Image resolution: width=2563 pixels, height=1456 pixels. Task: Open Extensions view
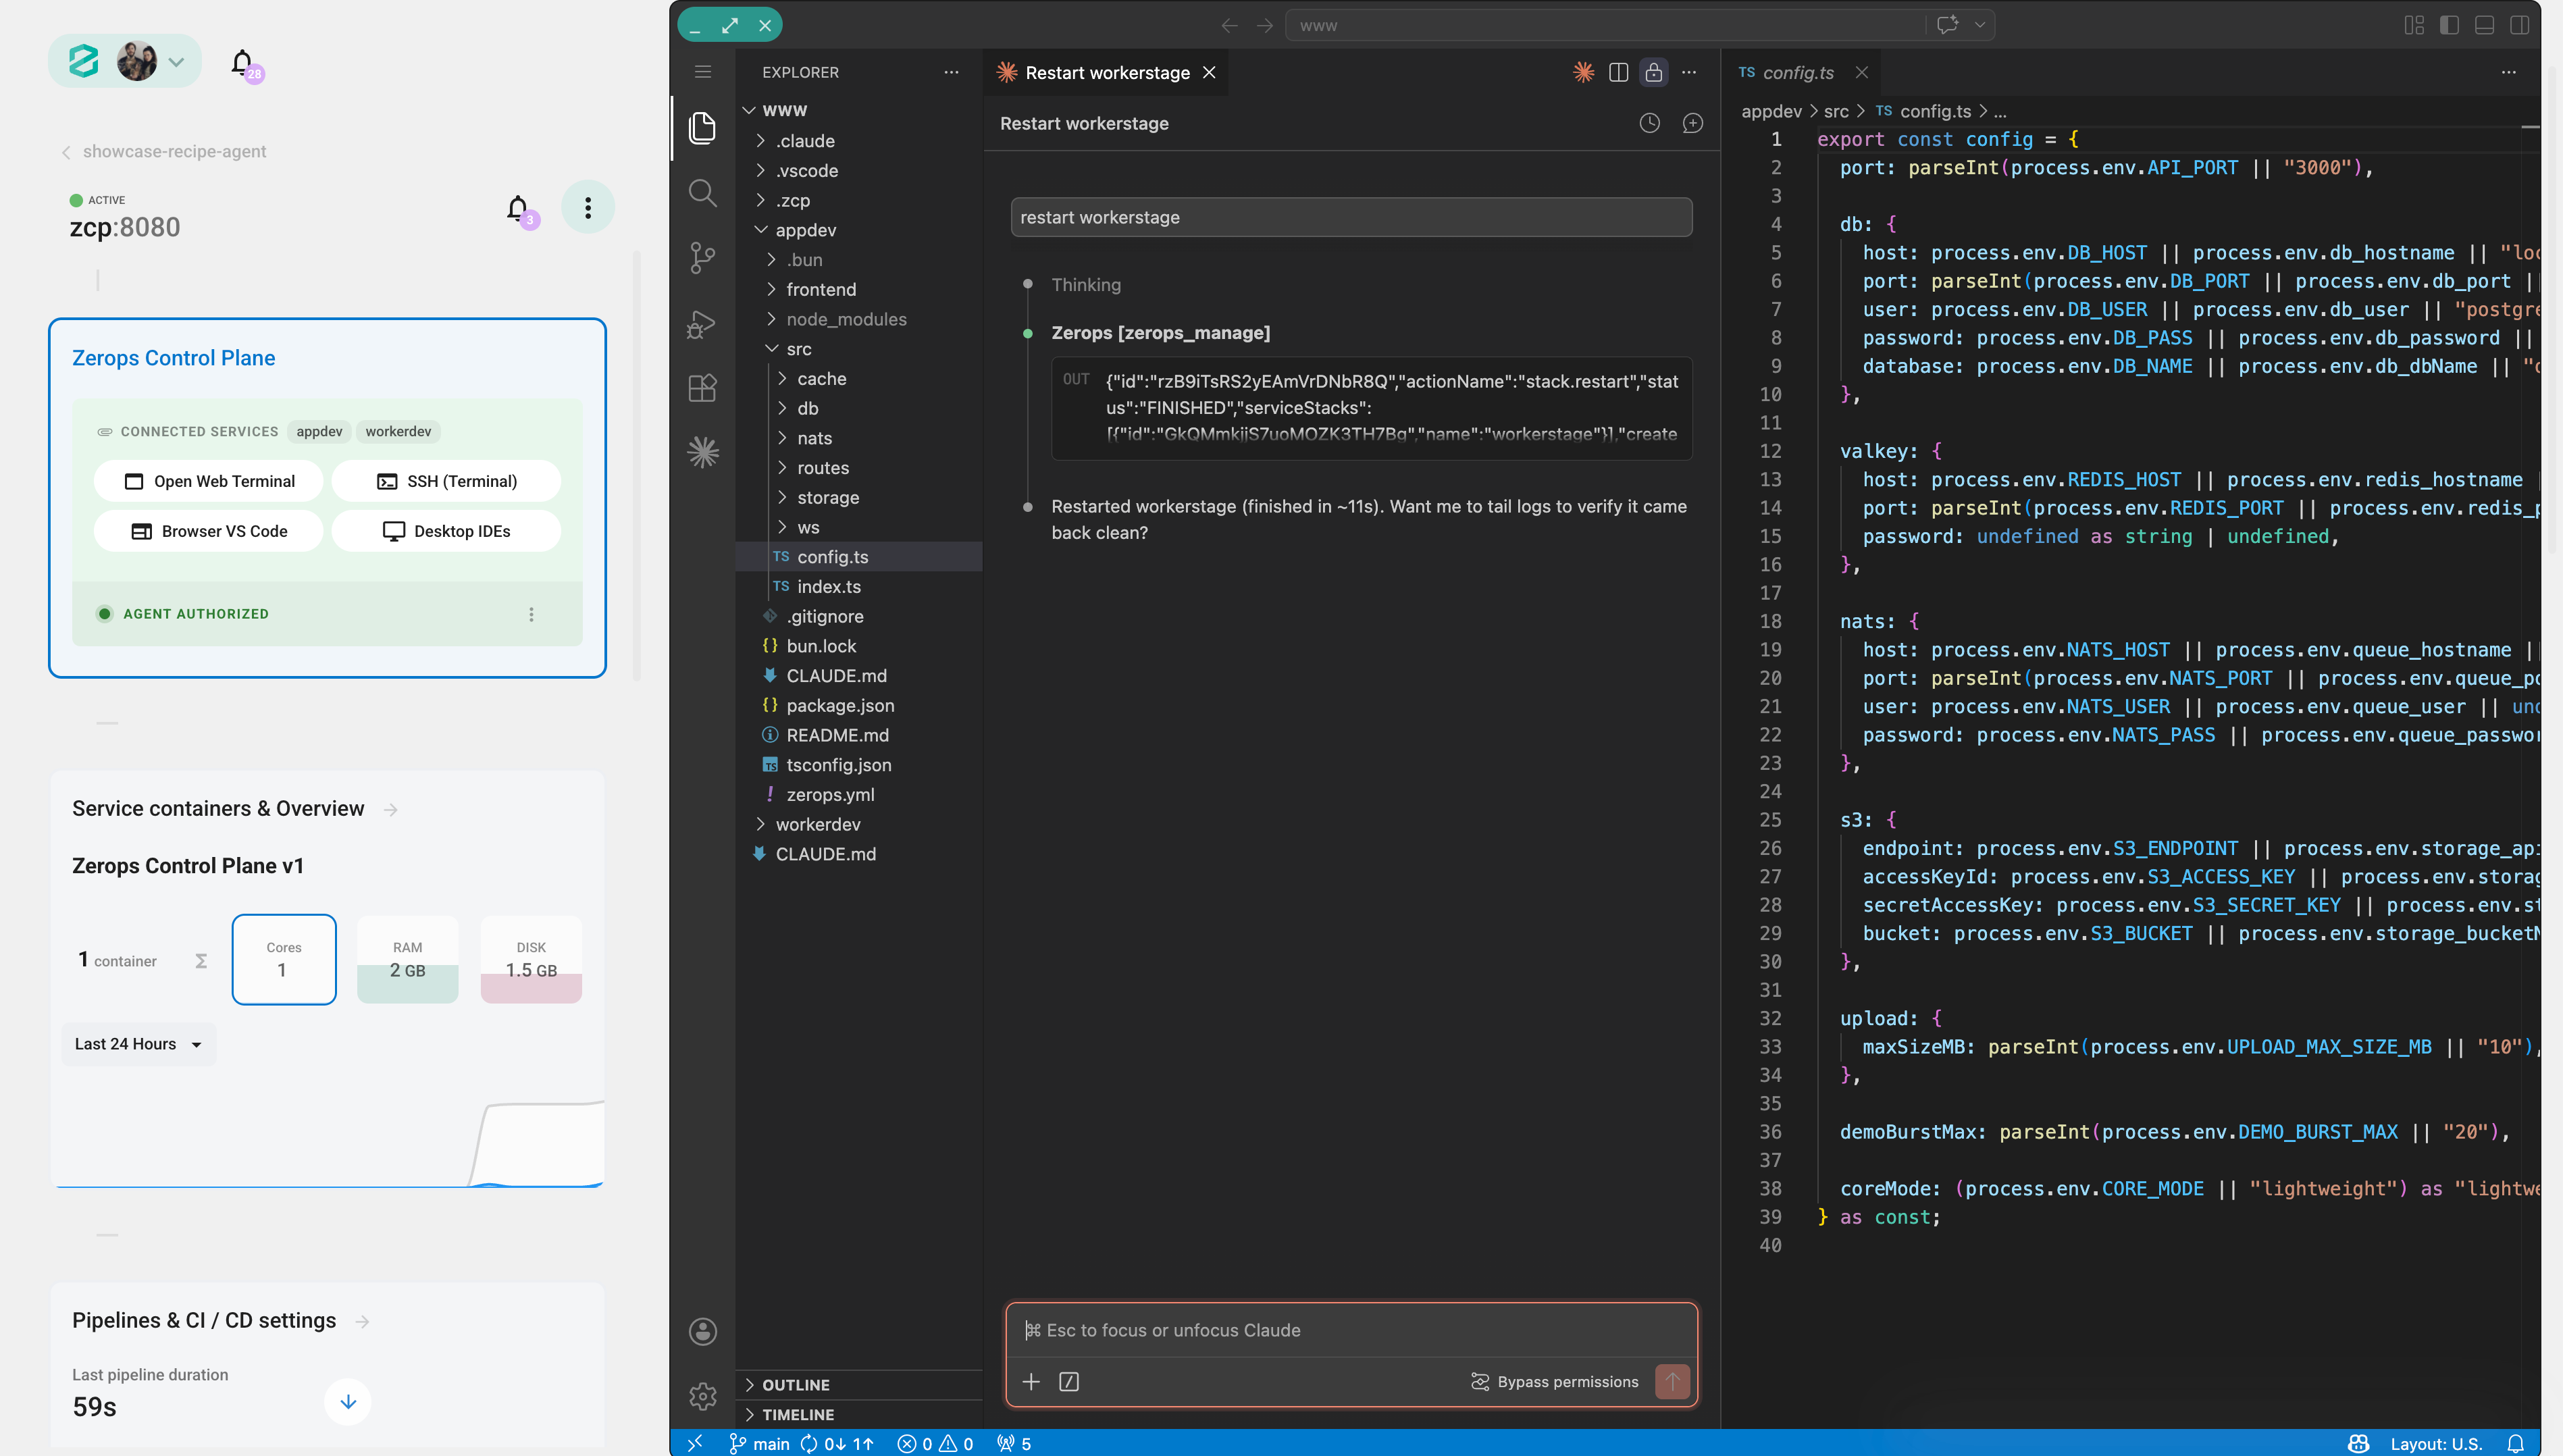click(703, 388)
